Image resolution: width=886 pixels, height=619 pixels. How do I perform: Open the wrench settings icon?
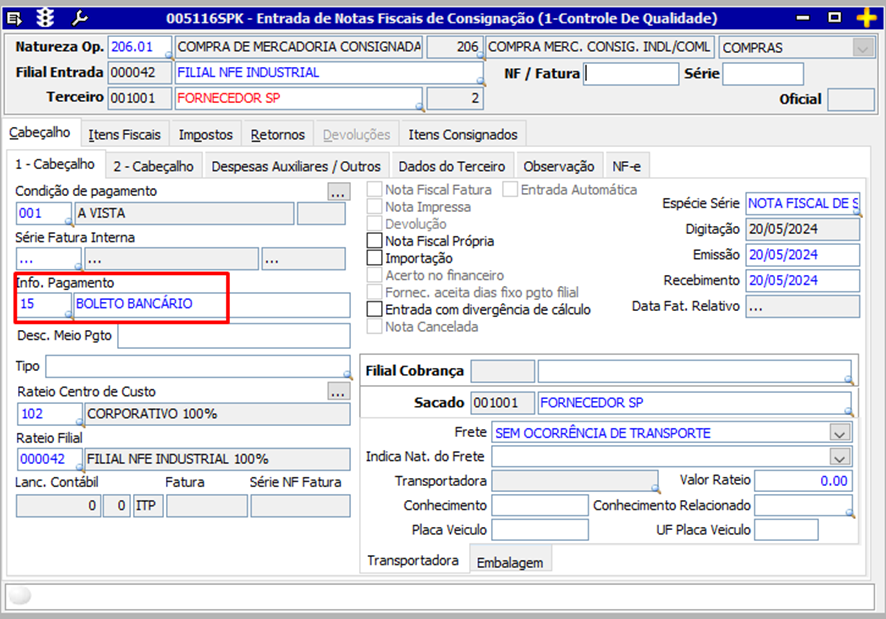80,18
